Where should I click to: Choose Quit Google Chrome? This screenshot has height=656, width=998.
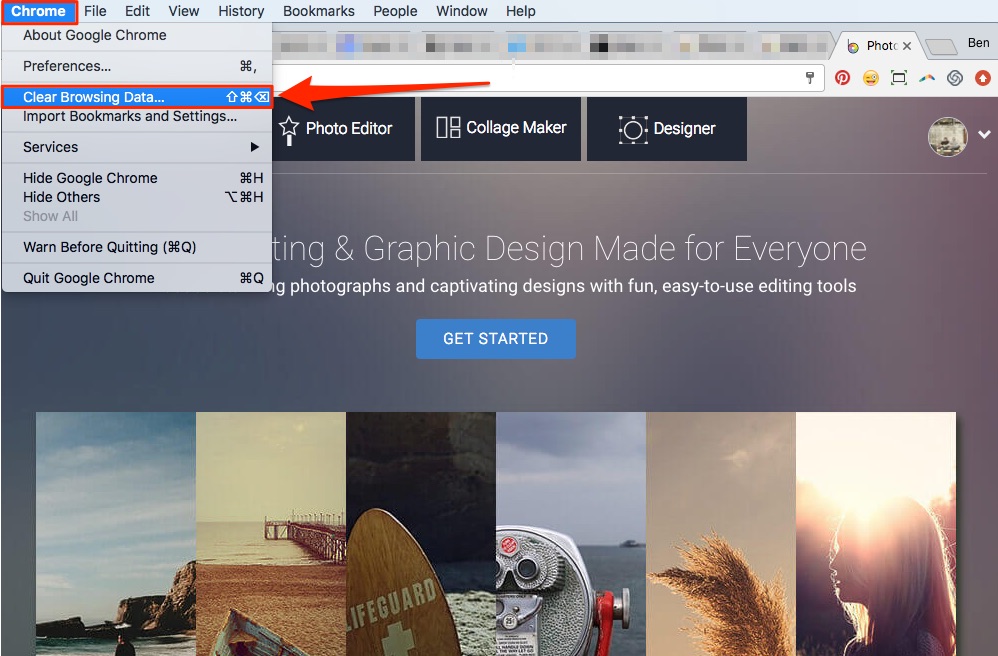tap(137, 278)
